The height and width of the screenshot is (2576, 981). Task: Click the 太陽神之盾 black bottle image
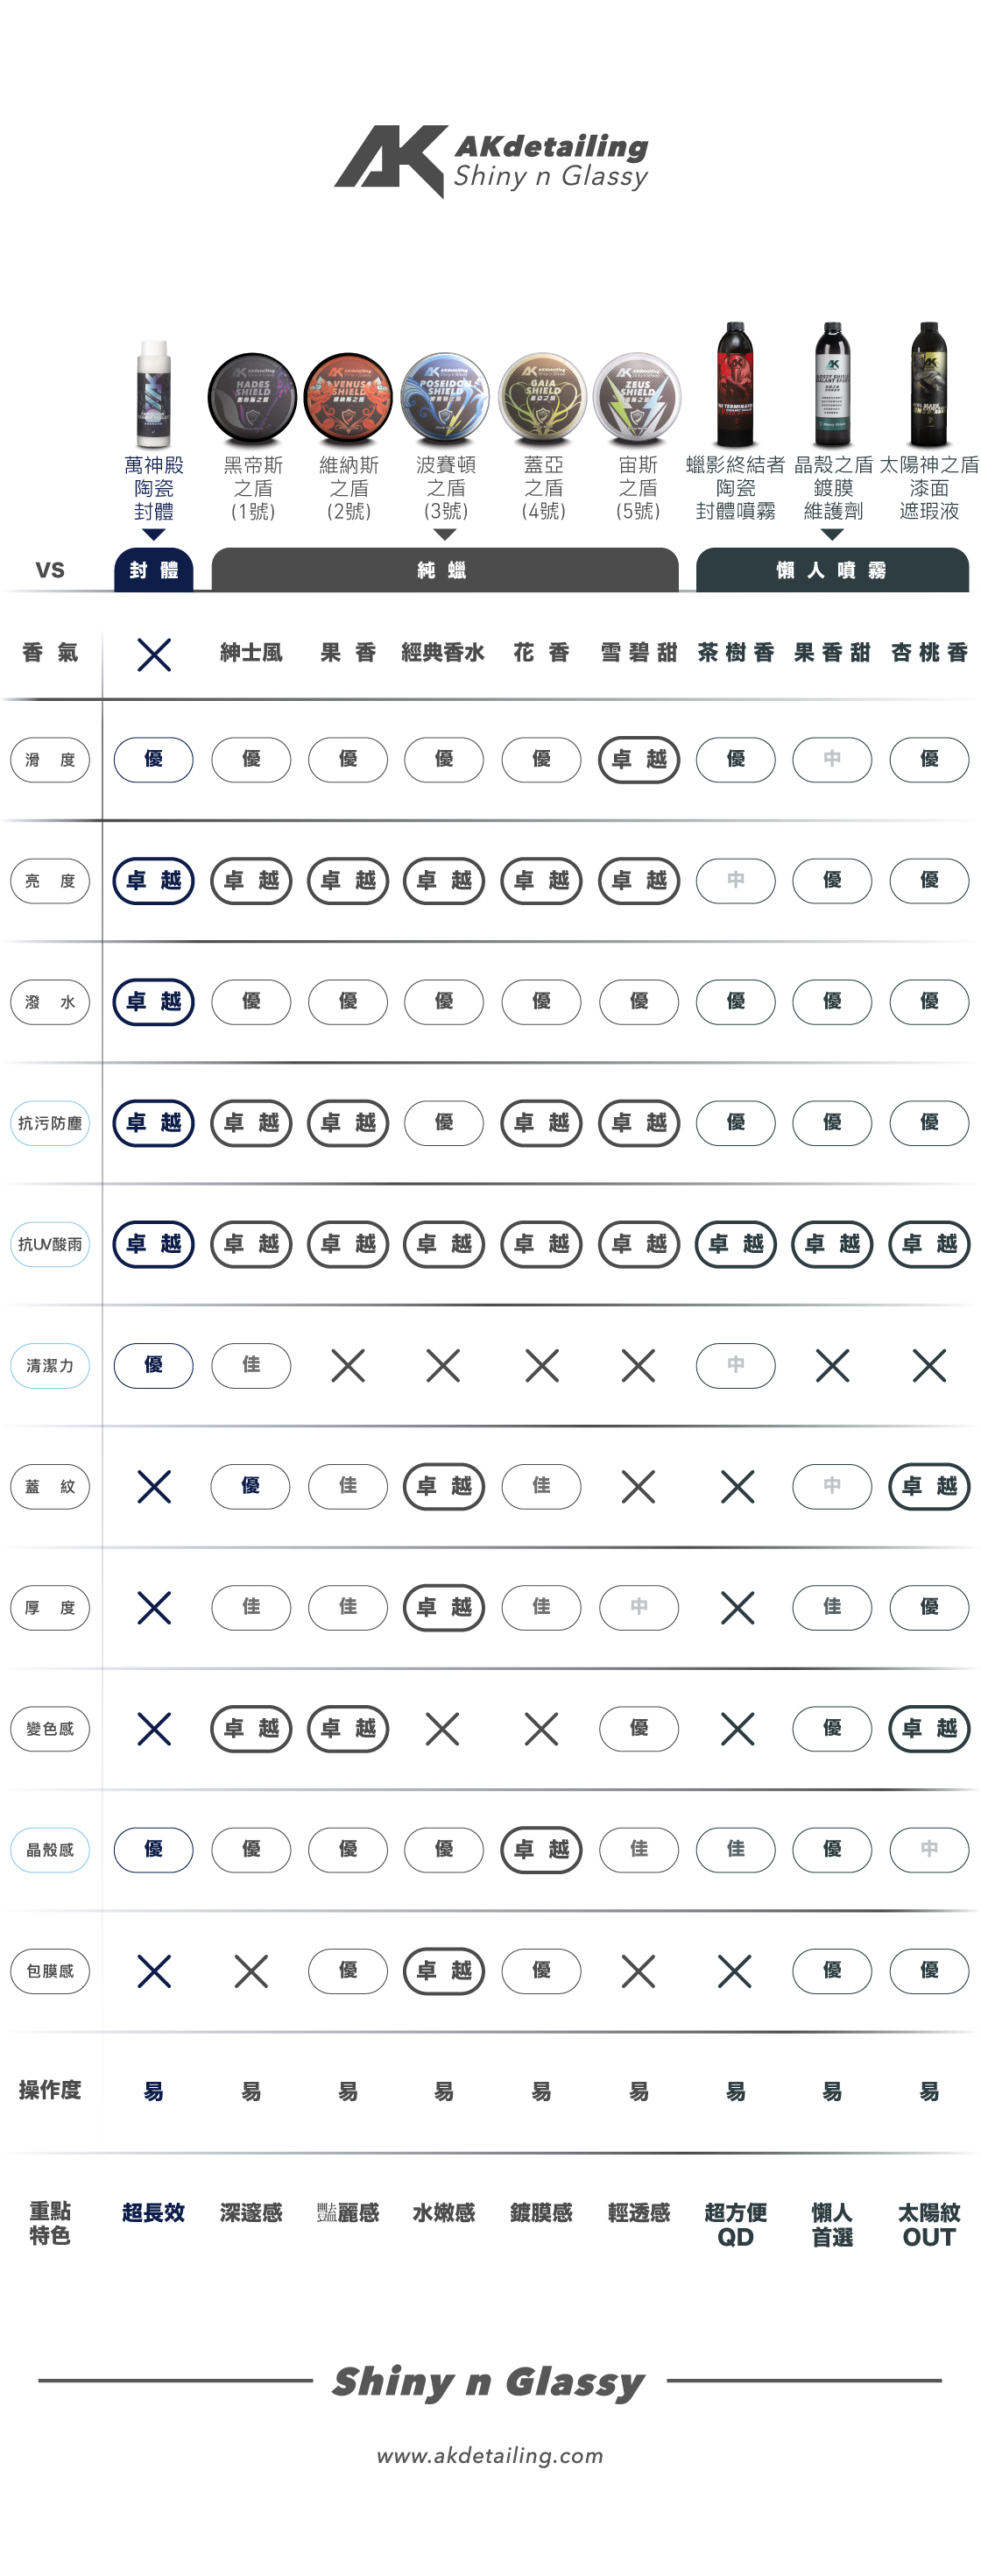click(x=928, y=385)
